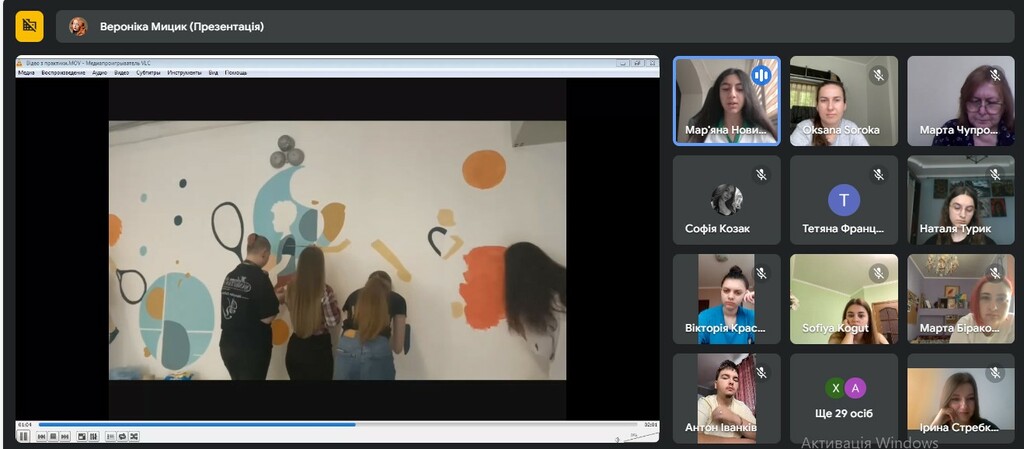Toggle VLC shuffle (random) button
Image resolution: width=1024 pixels, height=449 pixels.
tap(133, 436)
